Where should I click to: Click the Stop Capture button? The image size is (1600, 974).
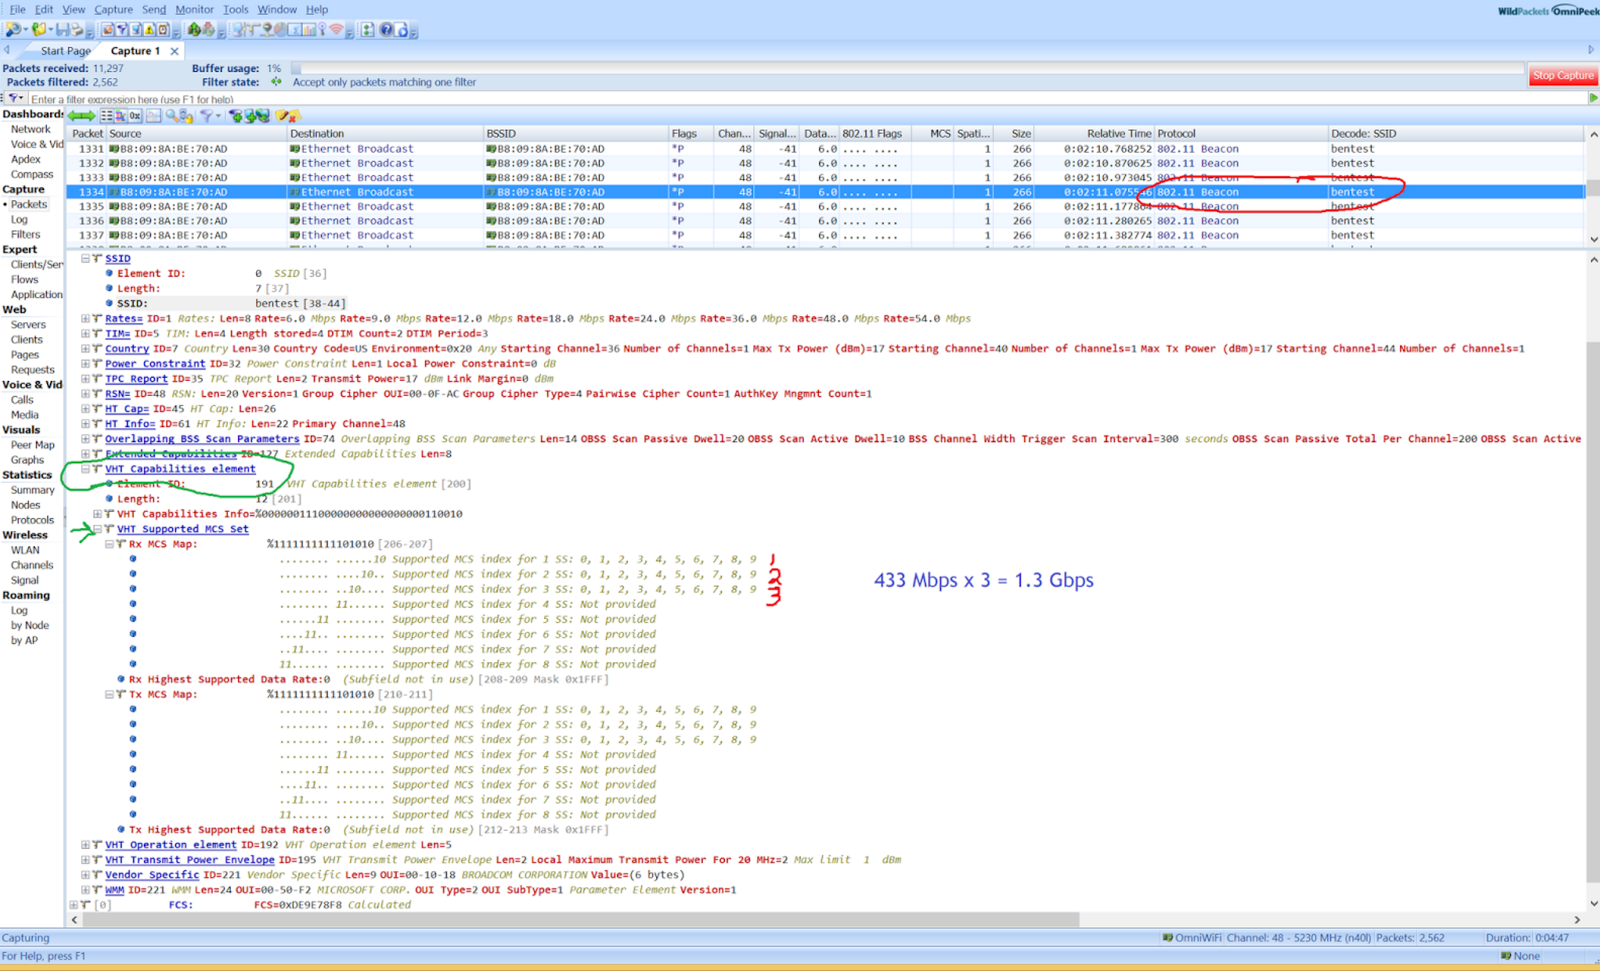coord(1563,75)
